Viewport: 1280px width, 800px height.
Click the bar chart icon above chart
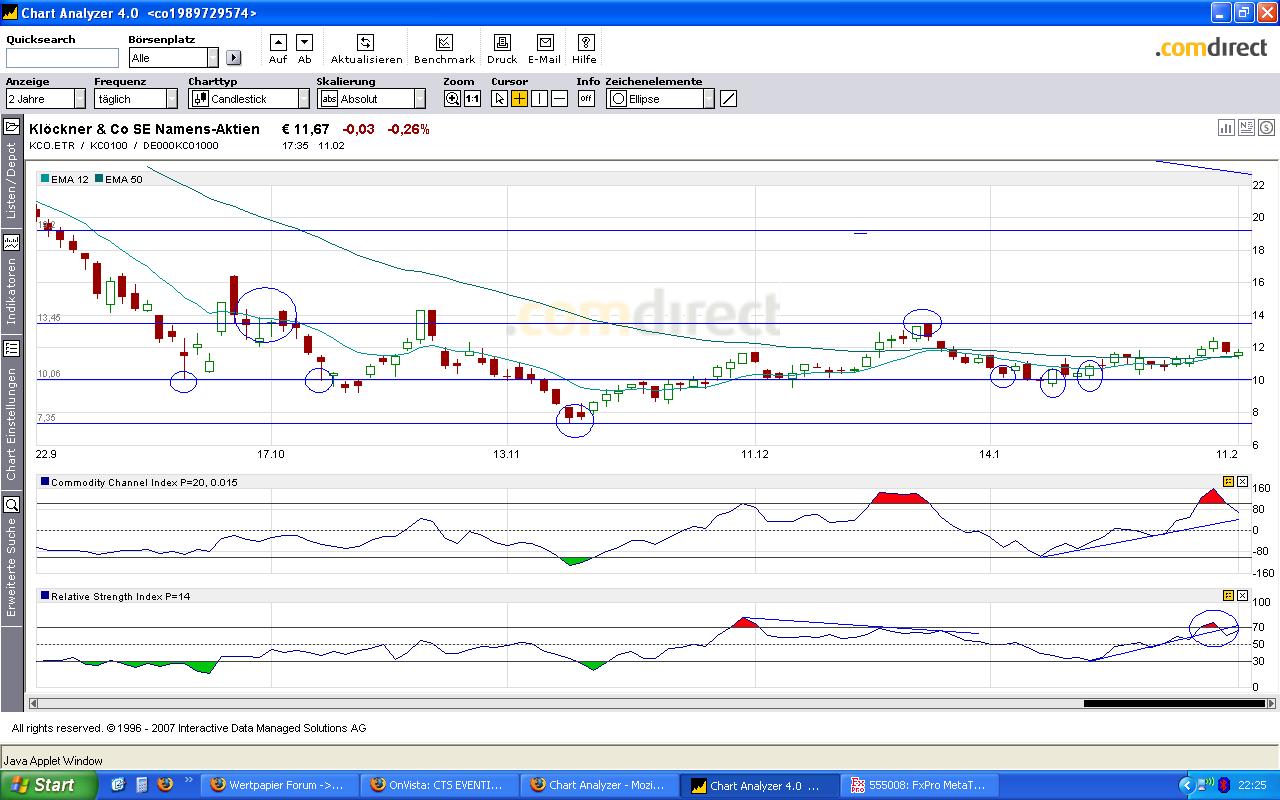(x=1226, y=127)
